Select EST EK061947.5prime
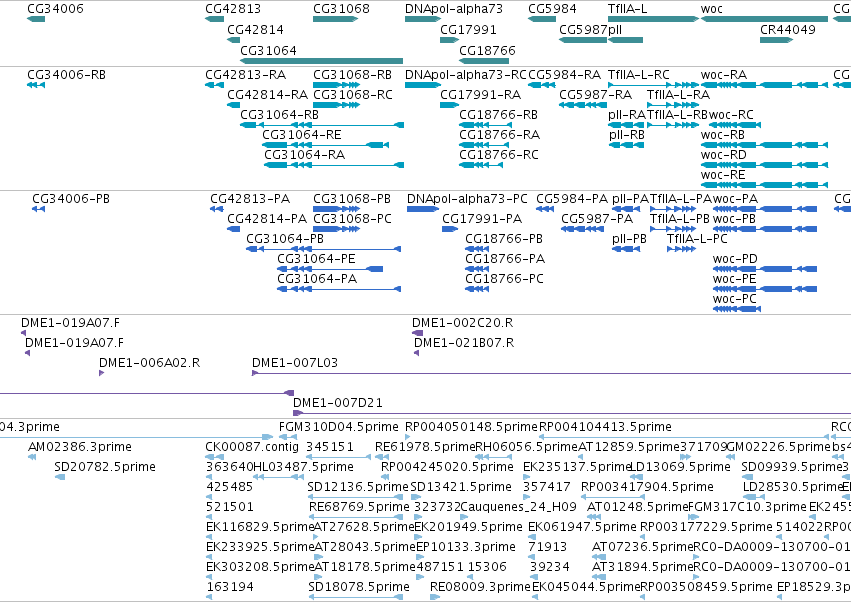Image resolution: width=851 pixels, height=602 pixels. (531, 537)
